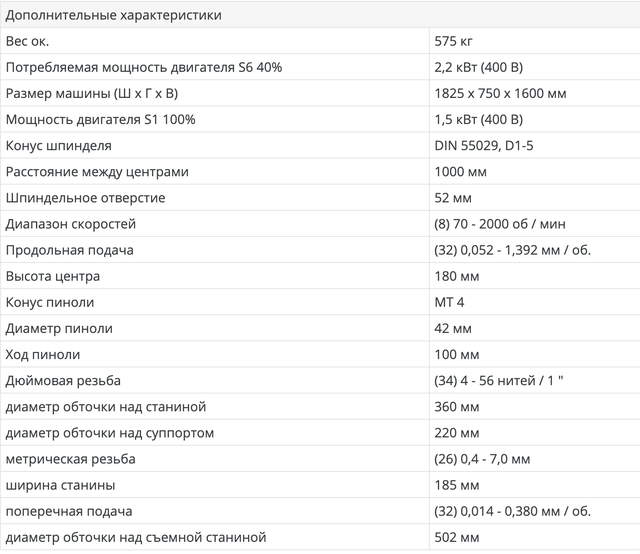This screenshot has width=640, height=554.
Task: Select the 'Мощность двигателя S1 100%' label
Action: click(100, 119)
